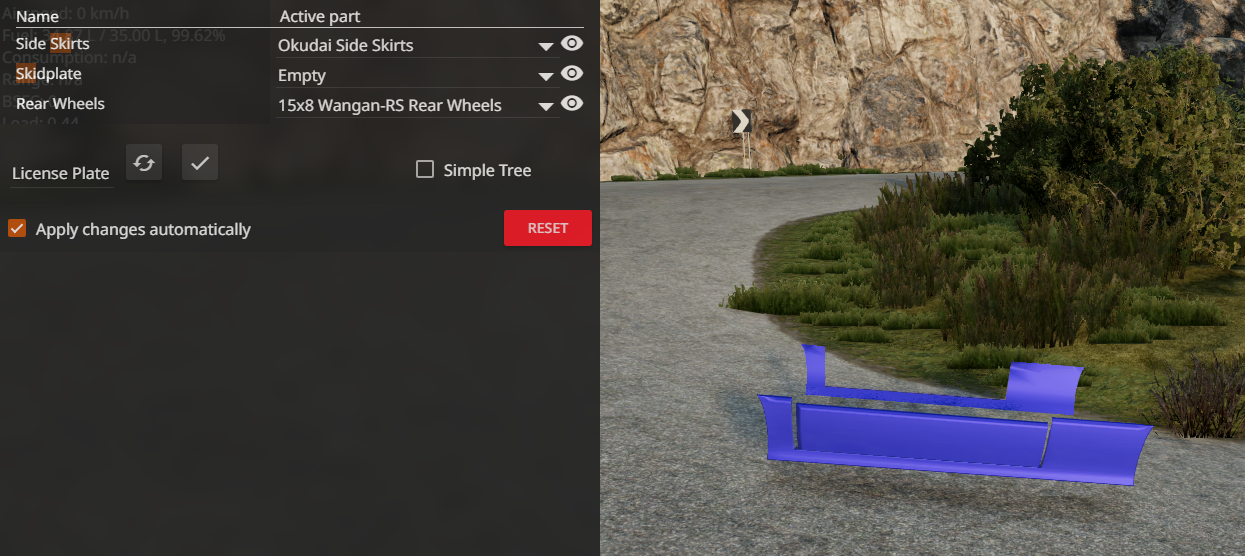Click the chevron road sign by the cliff
The image size is (1245, 556).
[x=741, y=121]
